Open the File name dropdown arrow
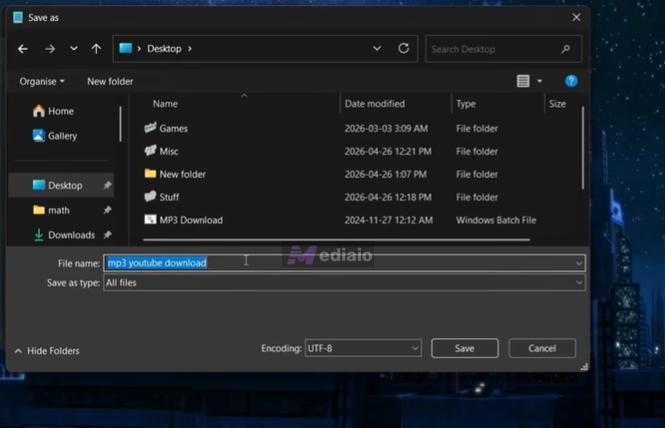The height and width of the screenshot is (428, 665). click(579, 263)
